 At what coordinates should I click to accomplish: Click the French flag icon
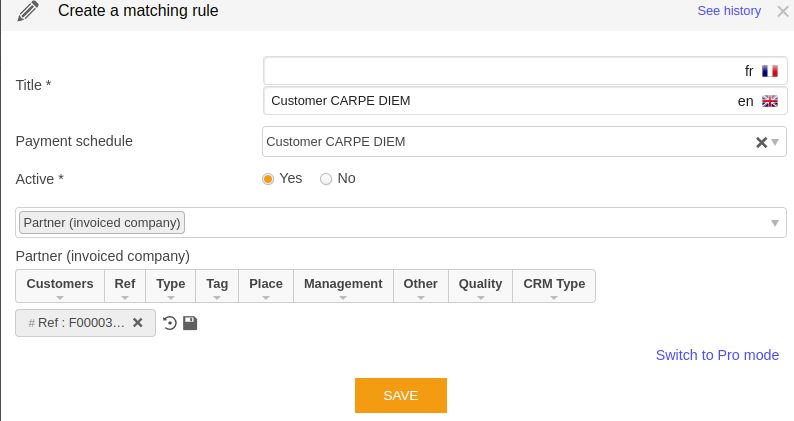coord(769,71)
